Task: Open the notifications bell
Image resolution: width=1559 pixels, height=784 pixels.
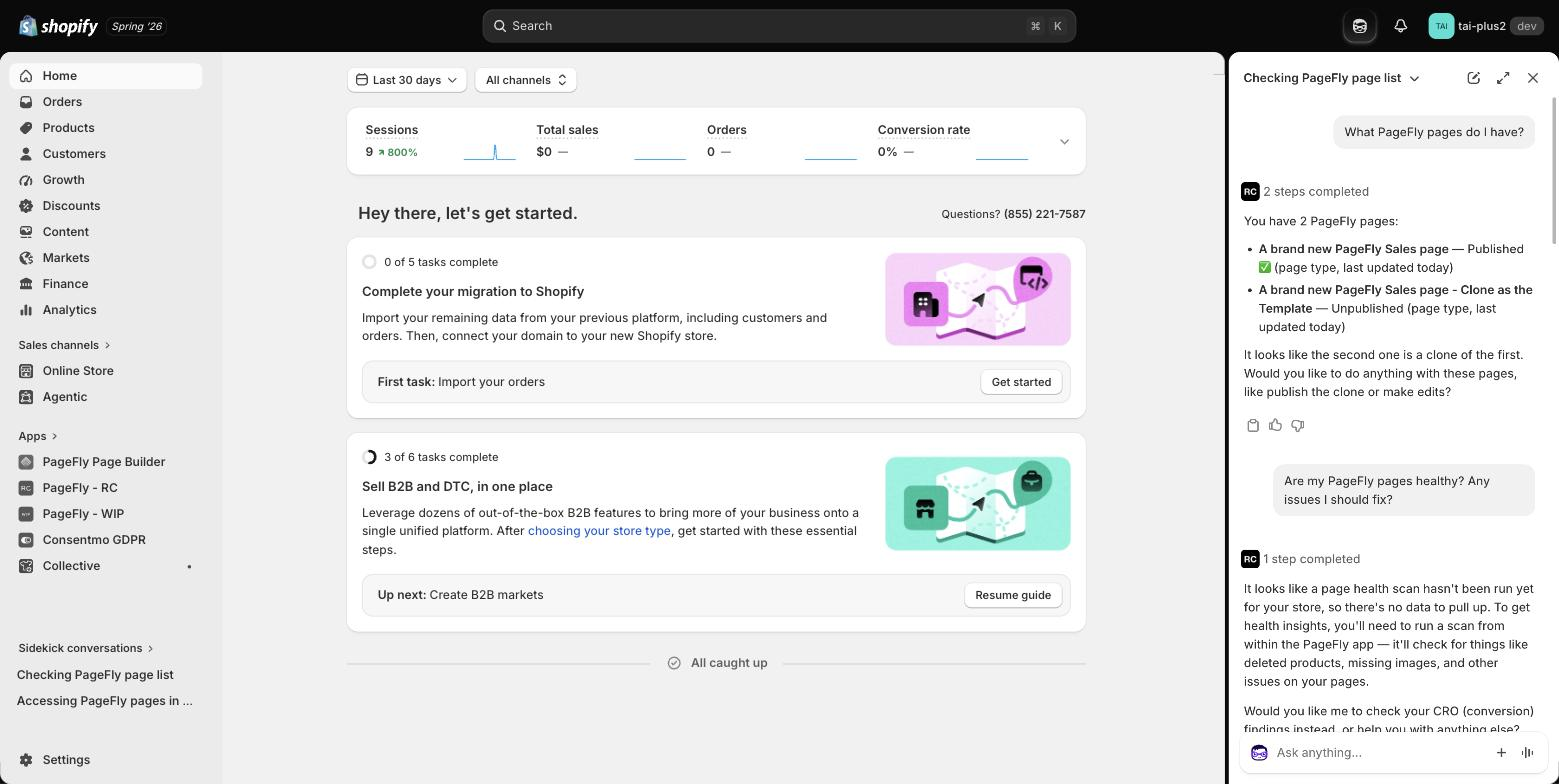Action: [1400, 26]
